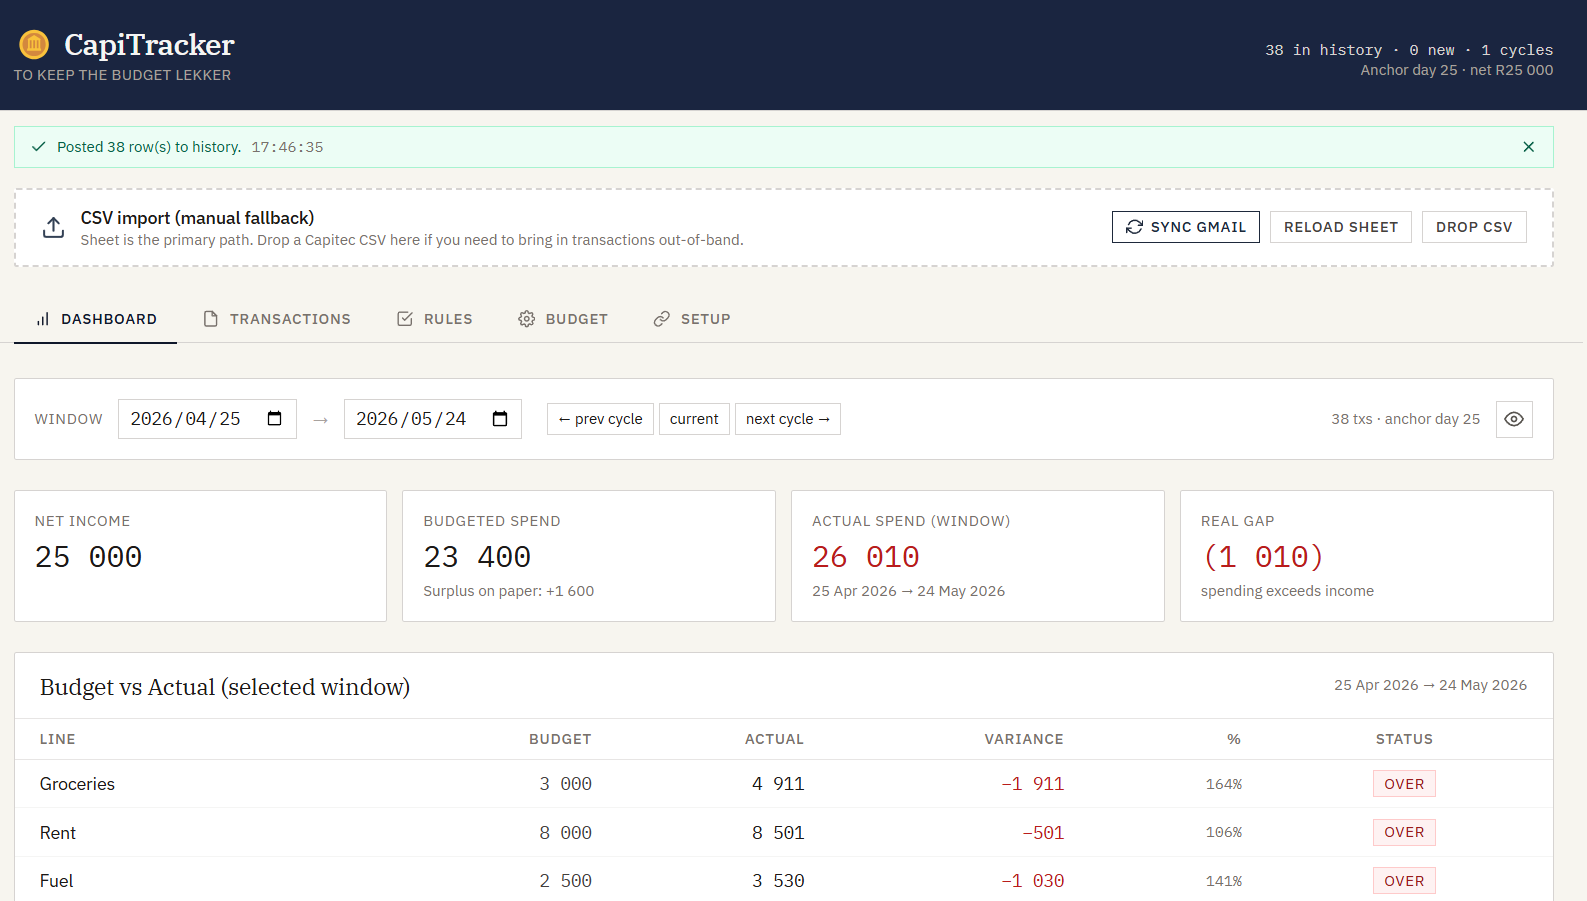Click the VARIANCE column header
The image size is (1587, 901).
click(1024, 739)
